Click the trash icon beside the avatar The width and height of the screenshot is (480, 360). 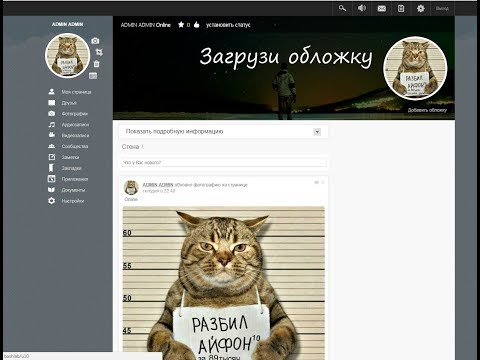point(96,64)
